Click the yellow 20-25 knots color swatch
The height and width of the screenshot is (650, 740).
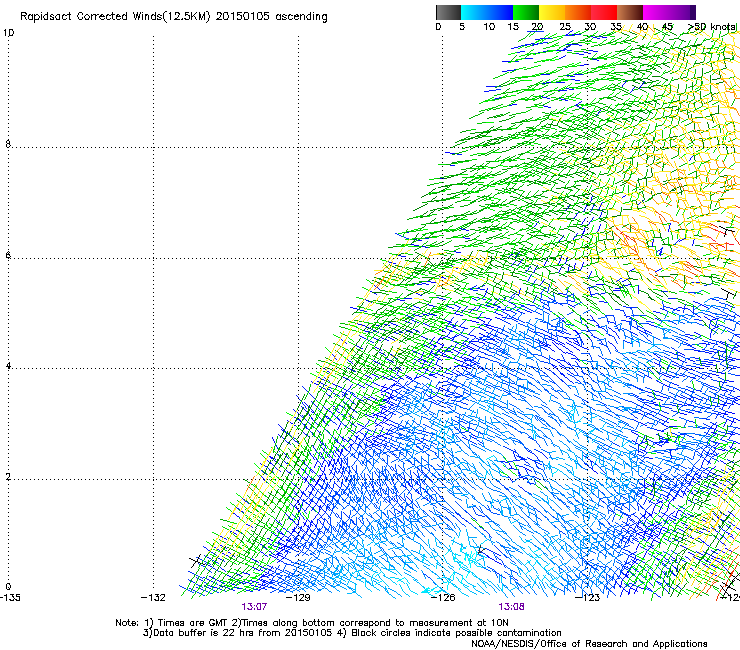coord(552,12)
